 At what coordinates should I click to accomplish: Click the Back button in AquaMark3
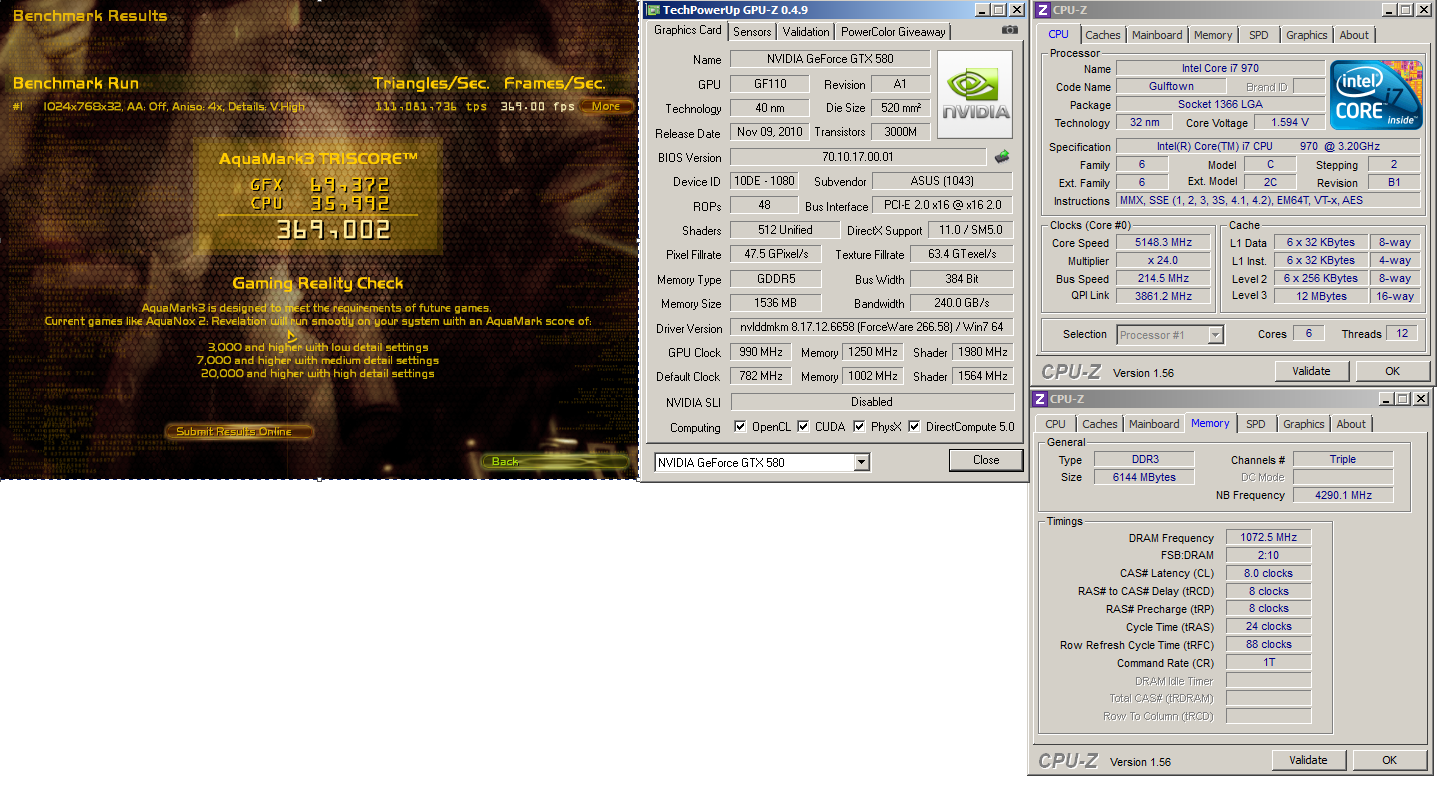556,461
